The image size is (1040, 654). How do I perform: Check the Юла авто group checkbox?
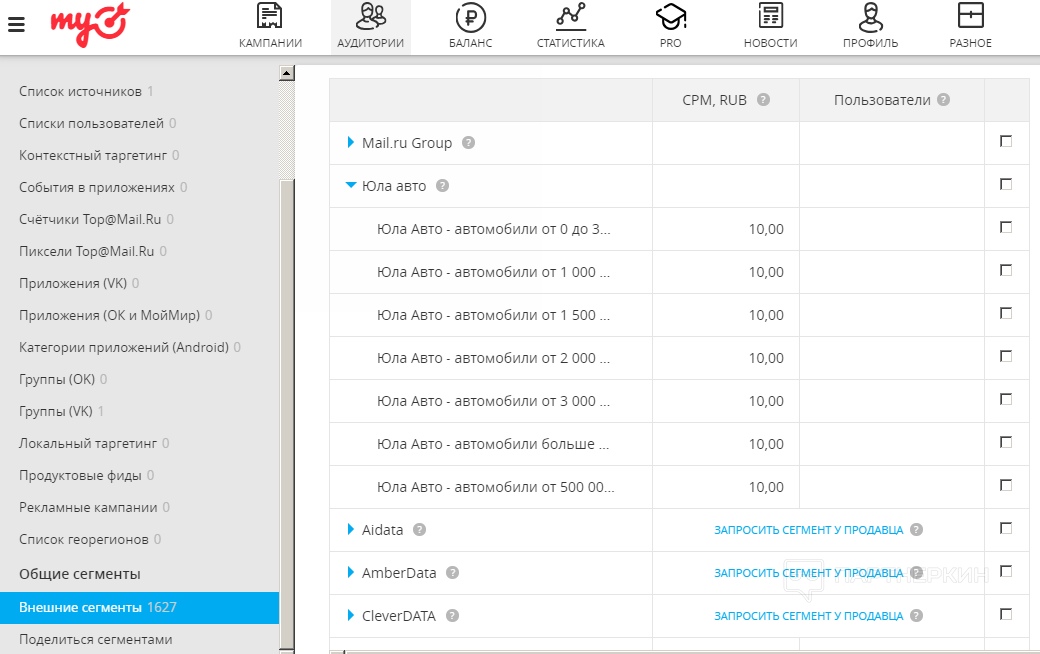pos(1006,184)
